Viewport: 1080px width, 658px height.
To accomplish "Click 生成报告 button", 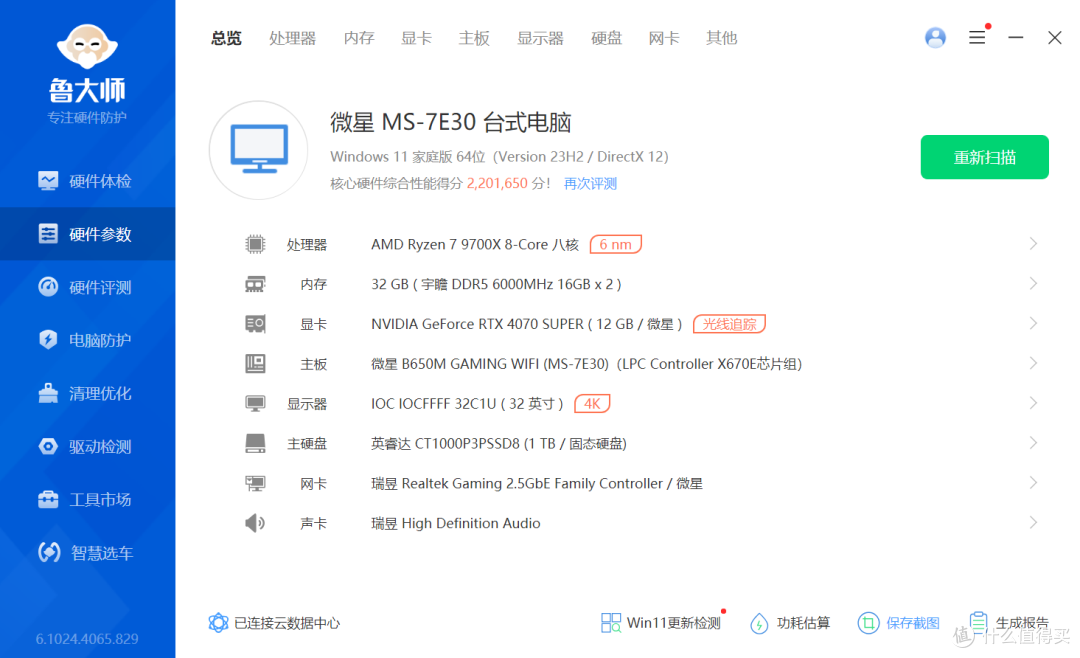I will [1009, 623].
